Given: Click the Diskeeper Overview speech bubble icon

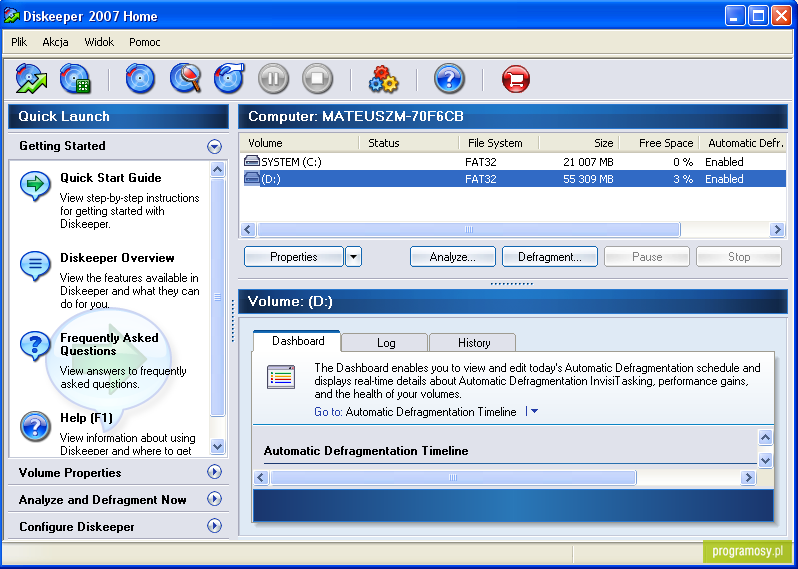Looking at the screenshot, I should [x=35, y=265].
